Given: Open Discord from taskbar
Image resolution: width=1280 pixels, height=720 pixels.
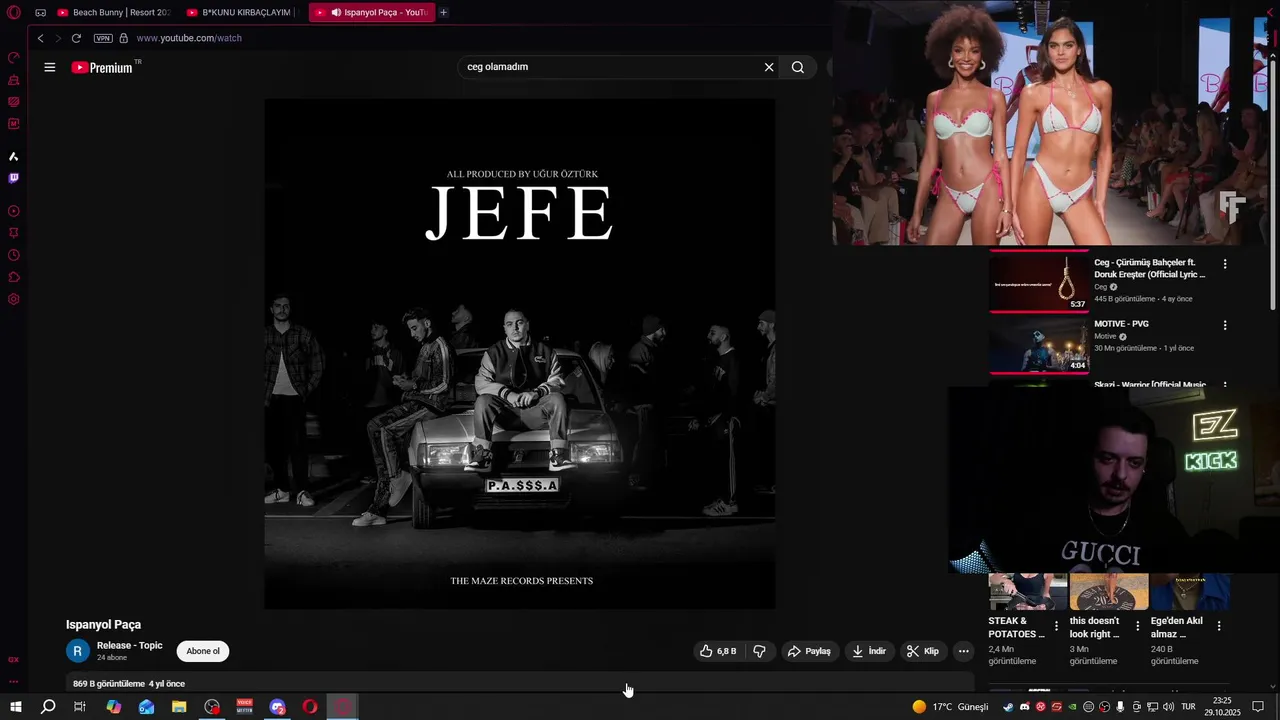Looking at the screenshot, I should tap(278, 707).
